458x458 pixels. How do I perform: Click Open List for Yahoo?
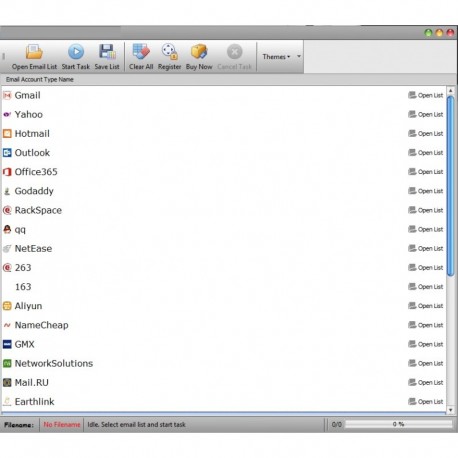pyautogui.click(x=426, y=114)
